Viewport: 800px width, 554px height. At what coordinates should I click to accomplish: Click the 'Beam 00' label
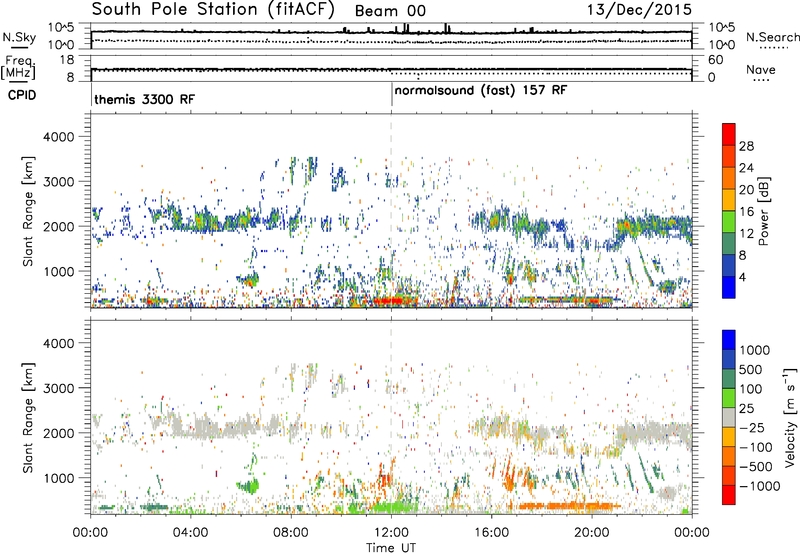tap(390, 11)
